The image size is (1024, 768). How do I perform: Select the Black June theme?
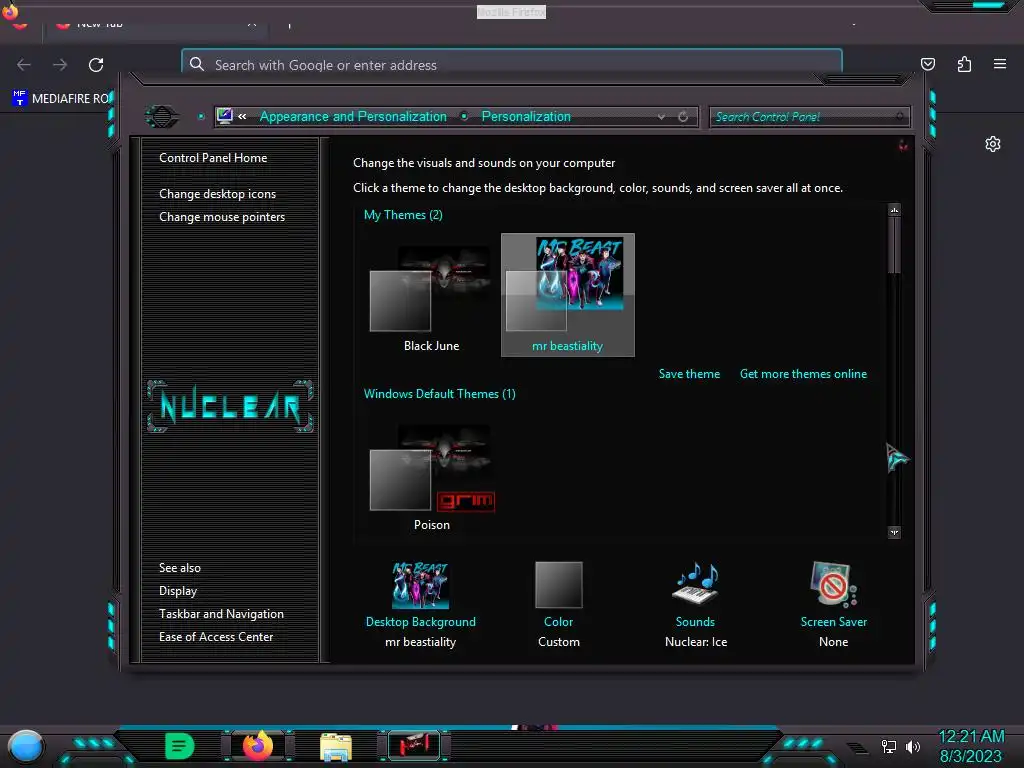click(x=431, y=296)
